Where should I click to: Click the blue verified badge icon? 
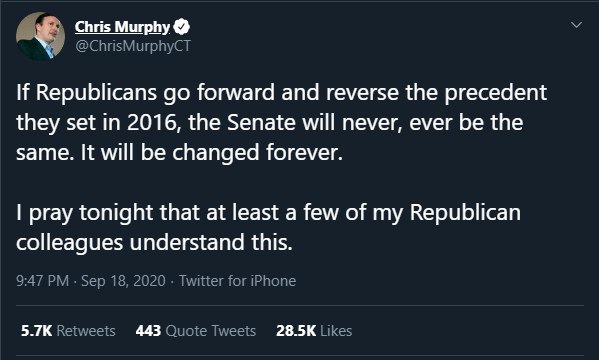click(x=181, y=27)
